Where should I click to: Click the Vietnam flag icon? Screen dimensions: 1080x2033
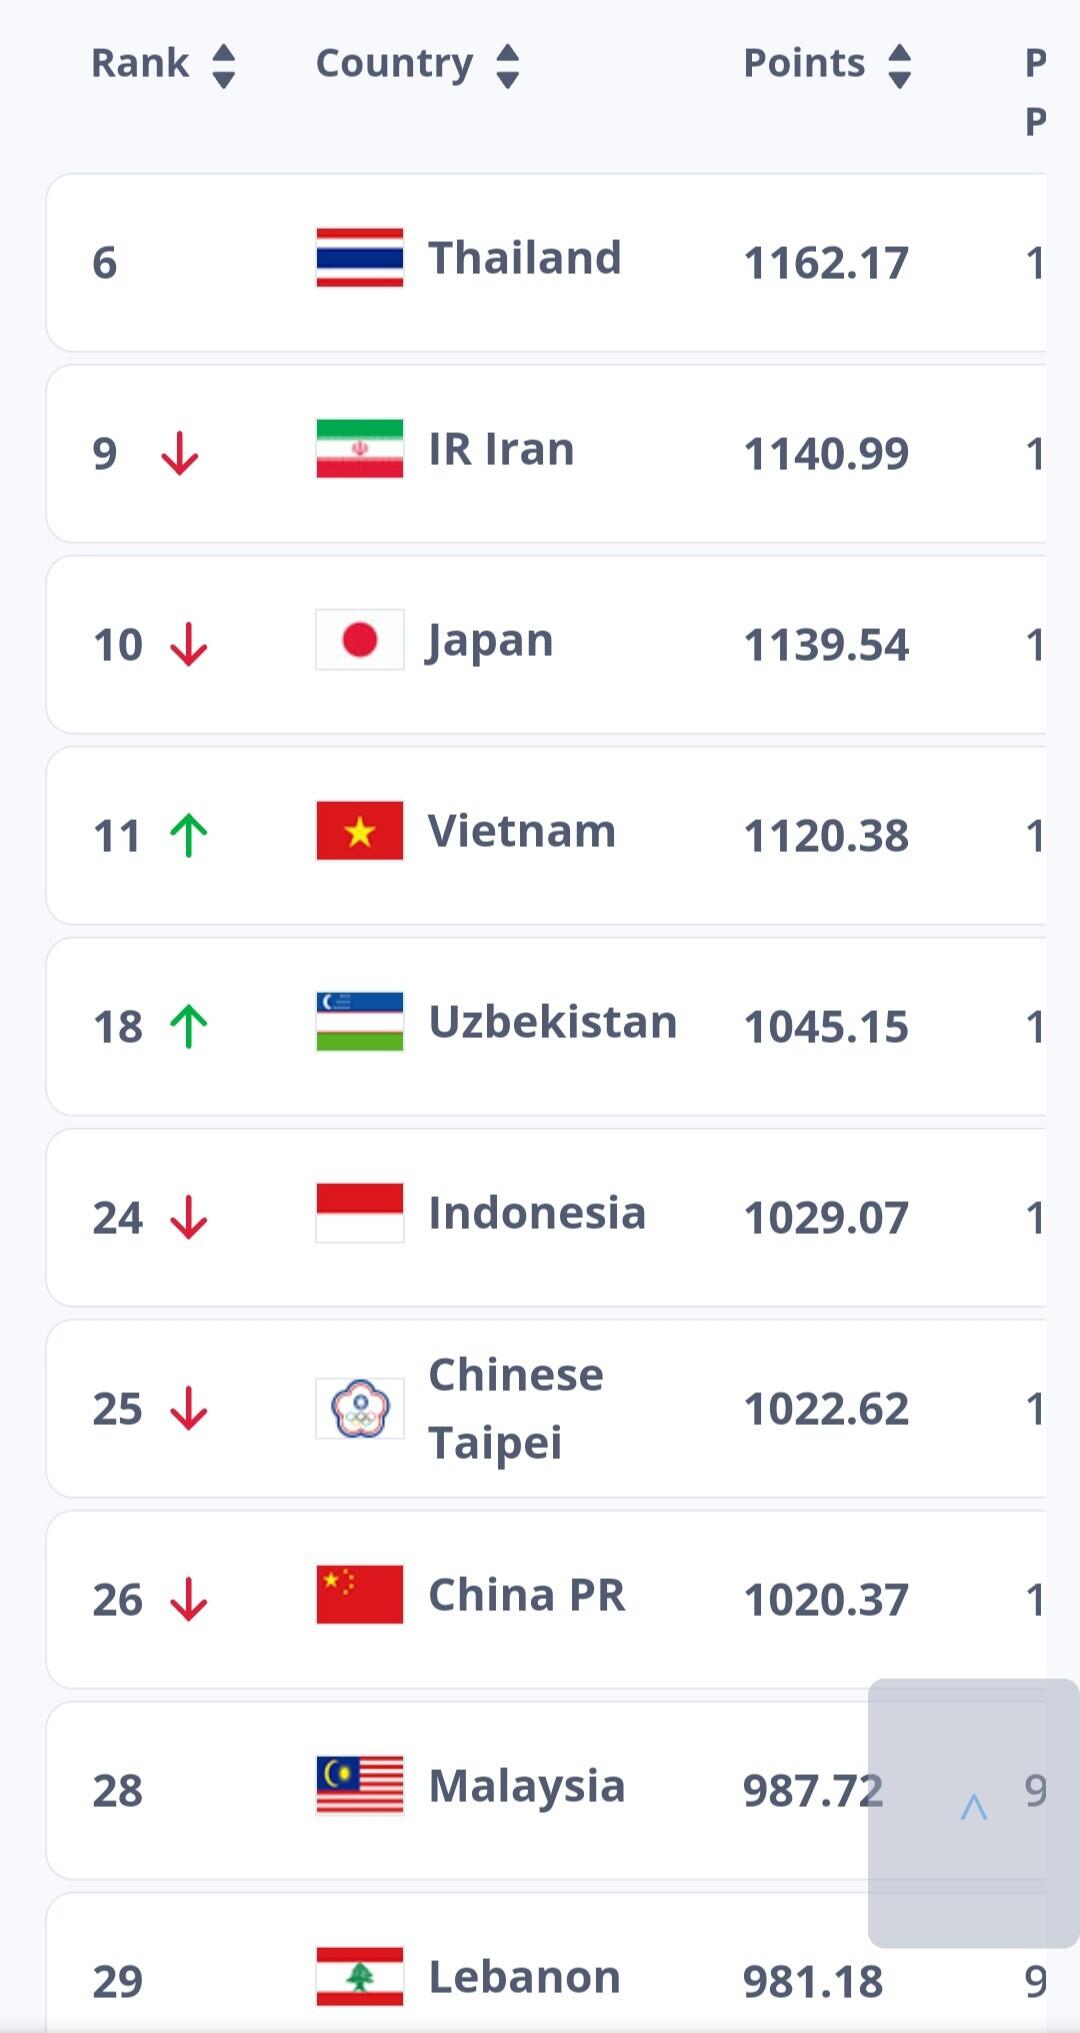[x=359, y=831]
